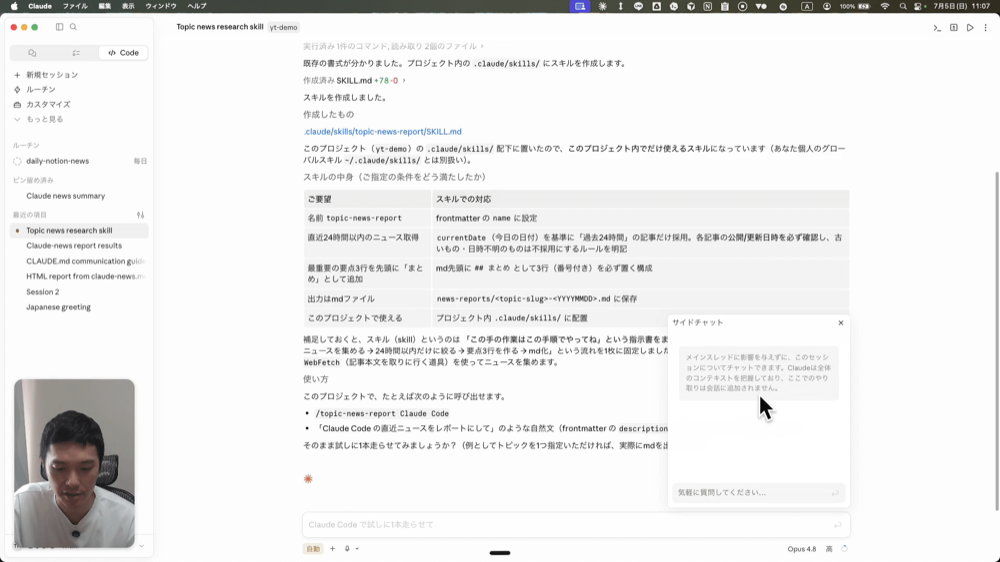
Task: Open pinned Claude news summary session
Action: tap(79, 196)
